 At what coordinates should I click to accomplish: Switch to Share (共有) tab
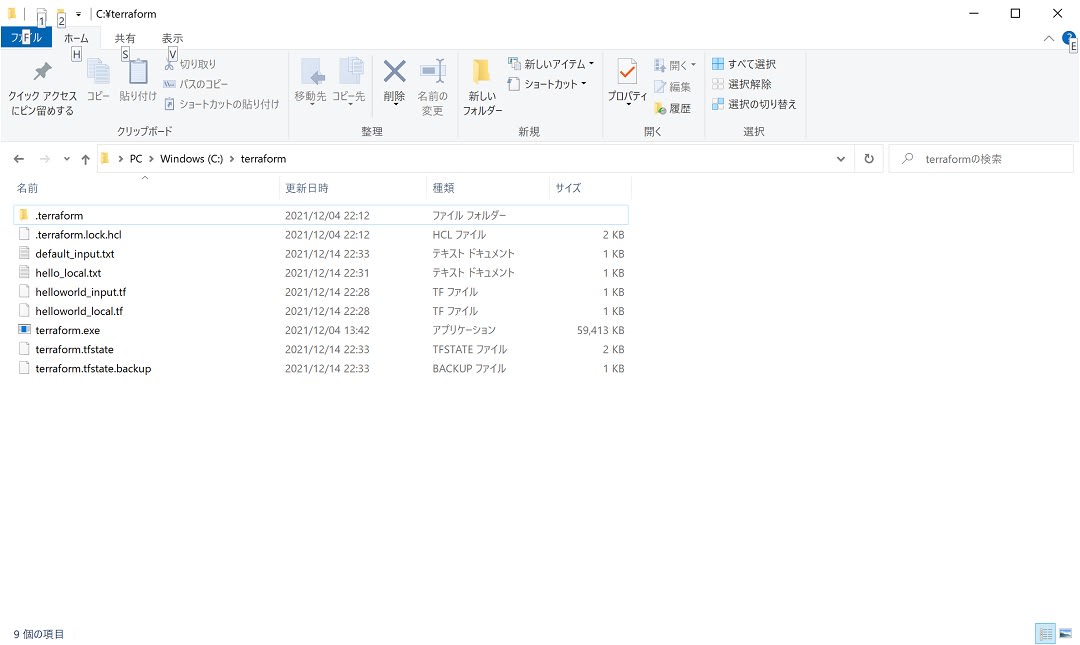pyautogui.click(x=125, y=38)
